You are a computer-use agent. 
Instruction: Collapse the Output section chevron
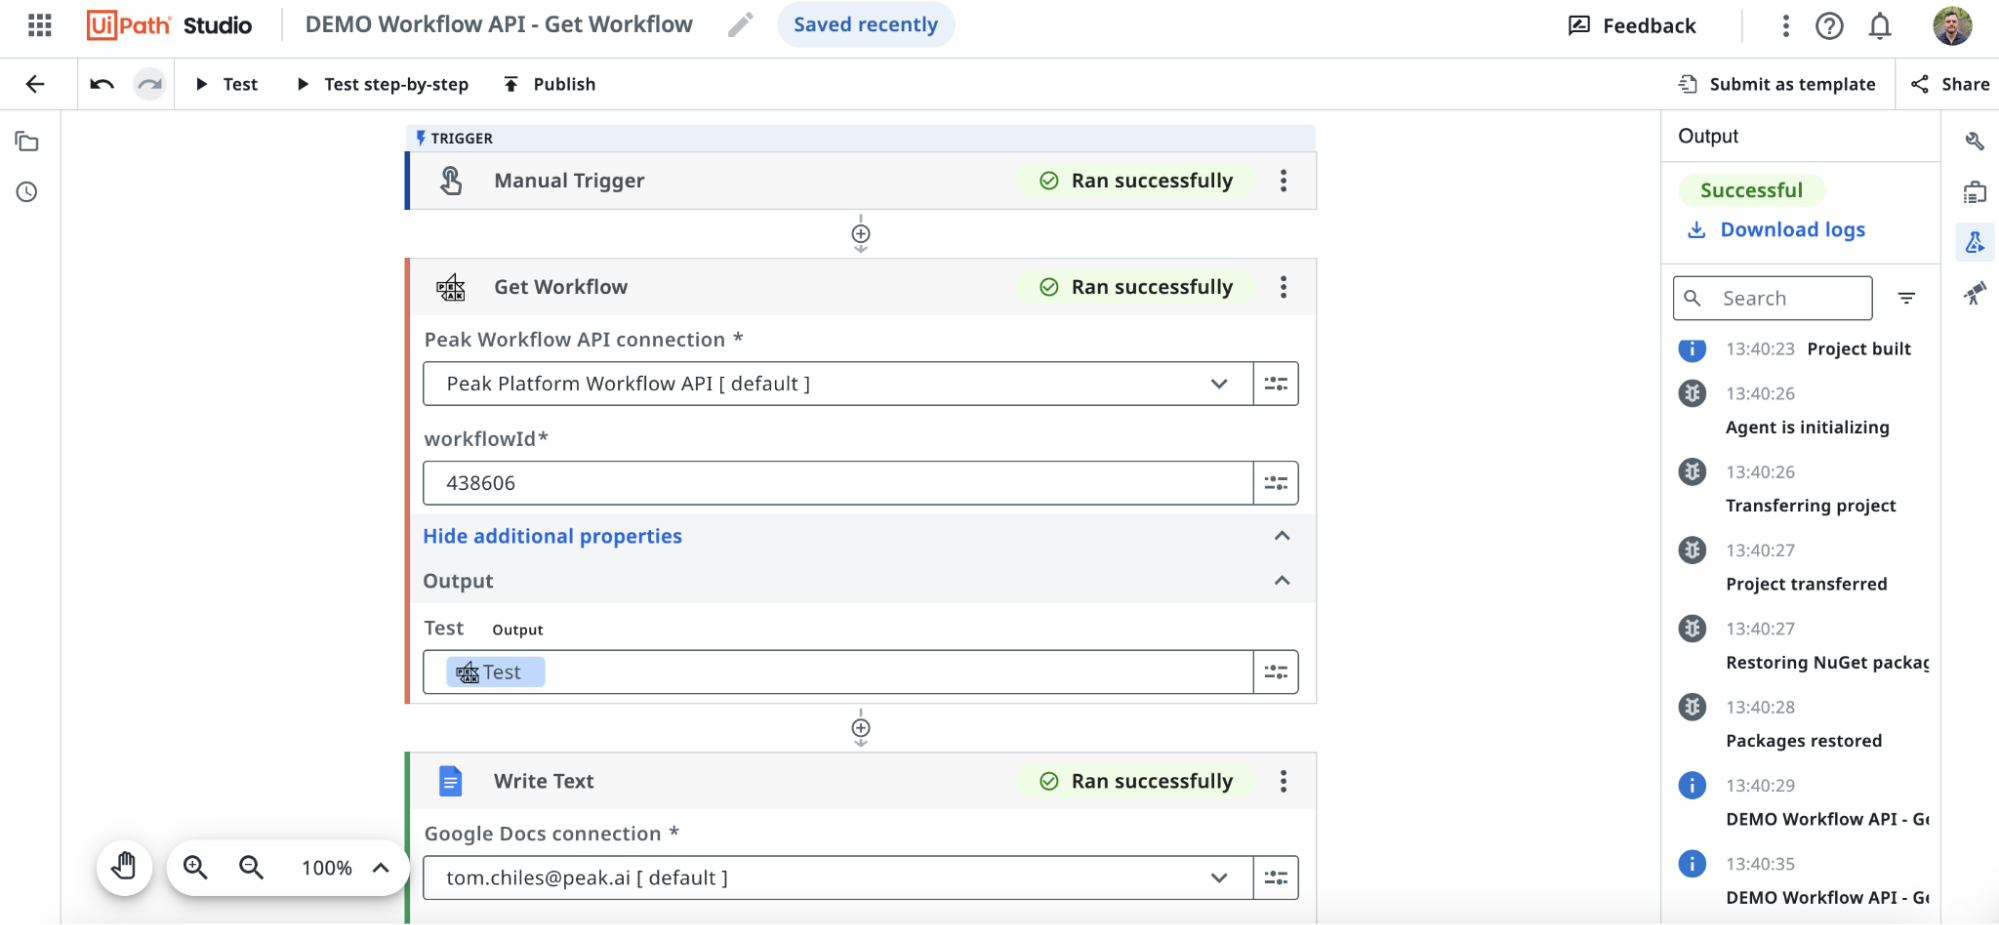click(x=1282, y=581)
